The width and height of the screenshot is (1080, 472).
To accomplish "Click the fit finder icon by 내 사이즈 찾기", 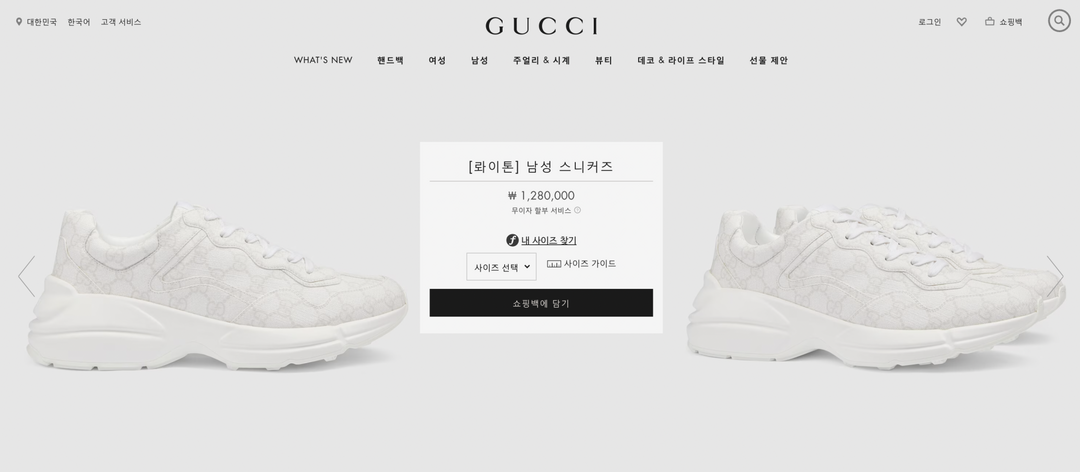I will [512, 240].
